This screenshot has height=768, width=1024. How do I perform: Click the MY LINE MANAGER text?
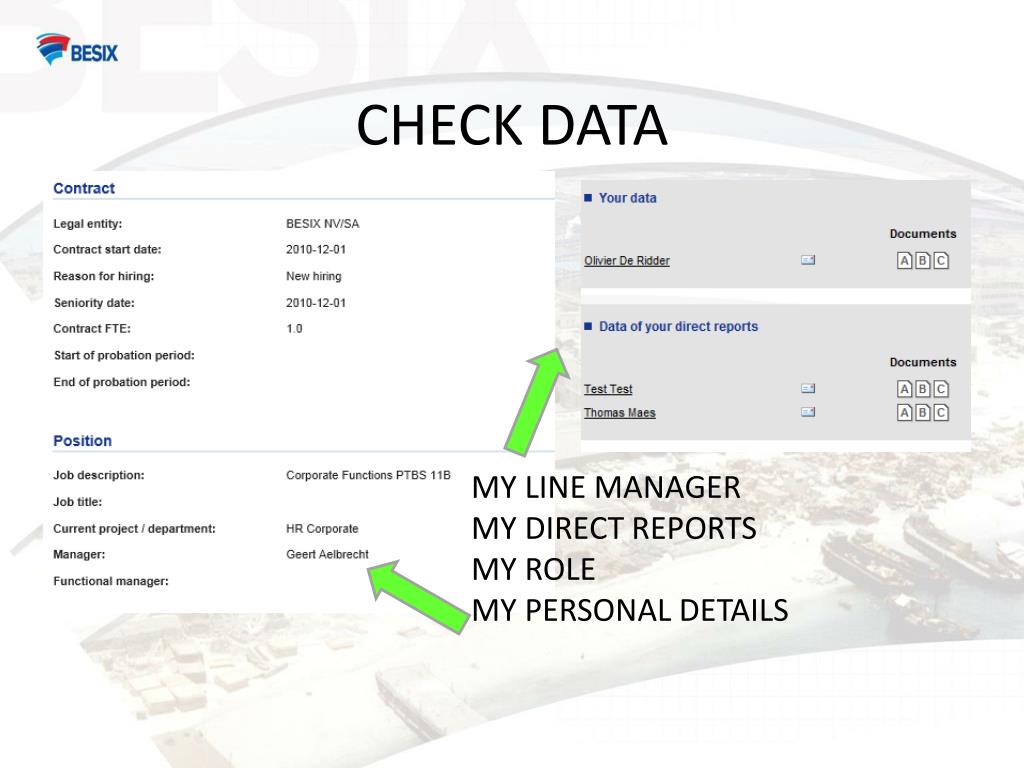(x=606, y=488)
